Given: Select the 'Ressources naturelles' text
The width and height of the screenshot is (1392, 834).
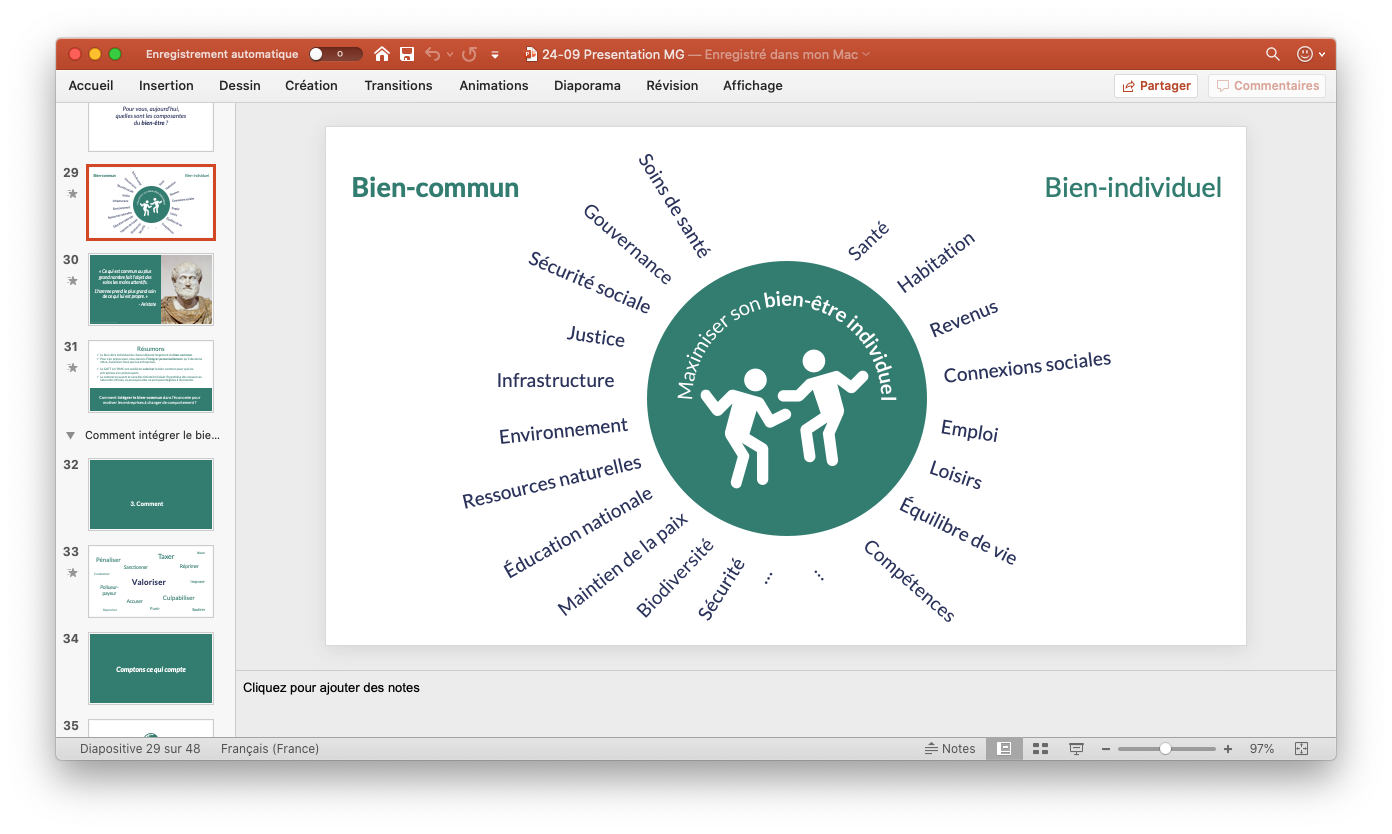Looking at the screenshot, I should click(x=552, y=482).
